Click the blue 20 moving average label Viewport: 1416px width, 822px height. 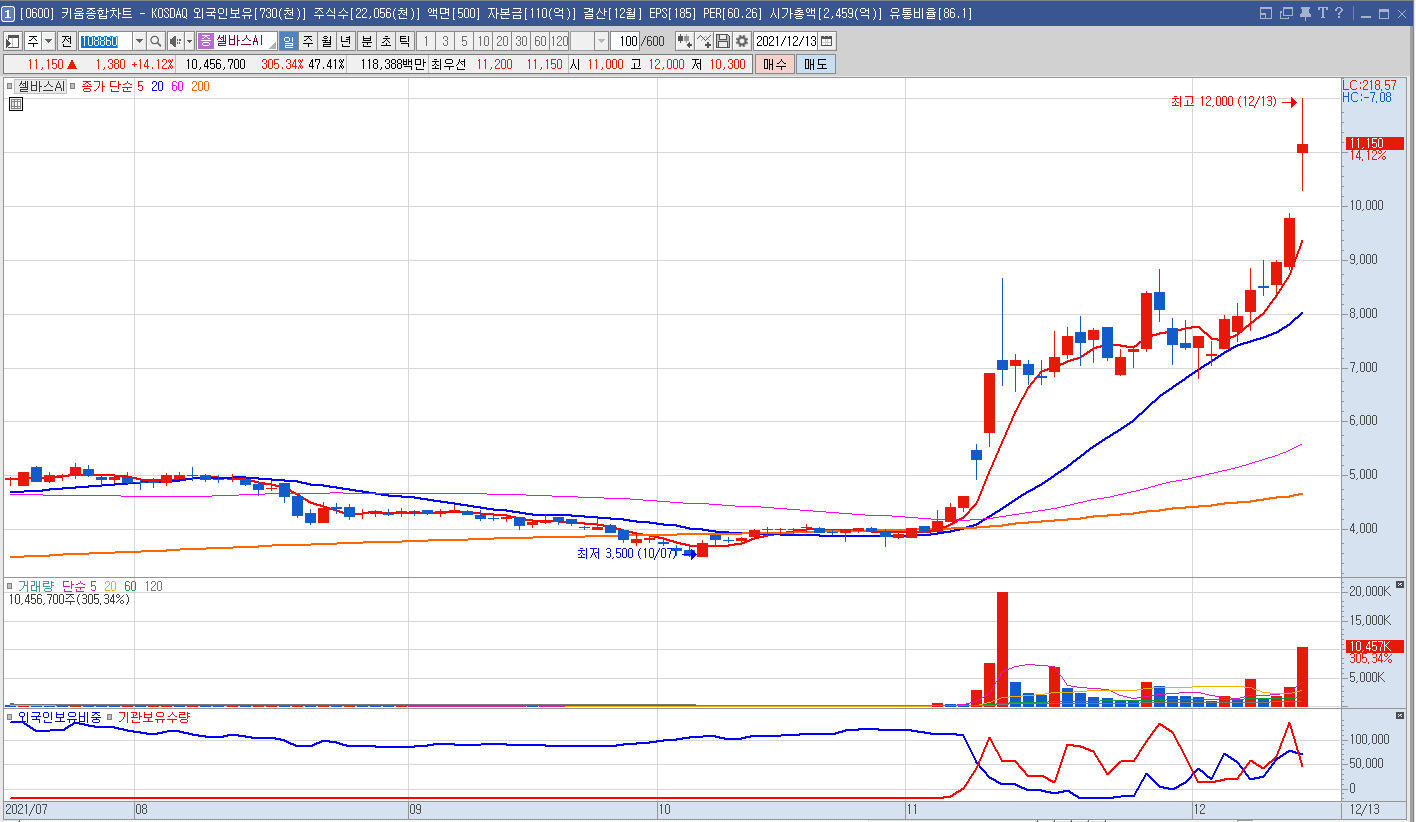pos(158,87)
